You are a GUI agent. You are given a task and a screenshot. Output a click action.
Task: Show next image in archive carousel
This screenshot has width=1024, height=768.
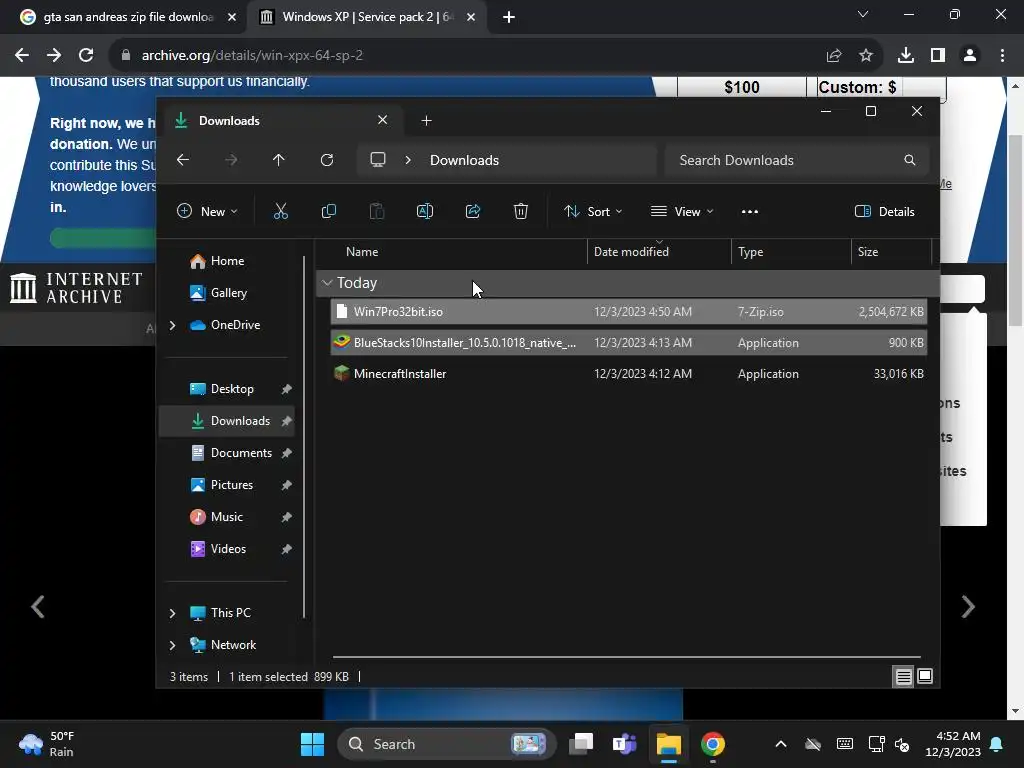(968, 607)
